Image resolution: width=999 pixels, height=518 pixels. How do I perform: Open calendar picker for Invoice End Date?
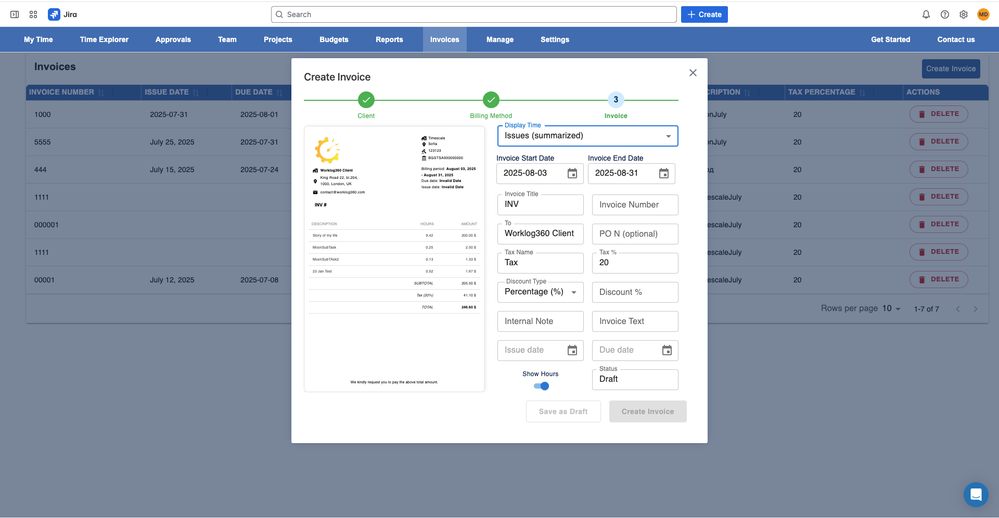tap(664, 173)
